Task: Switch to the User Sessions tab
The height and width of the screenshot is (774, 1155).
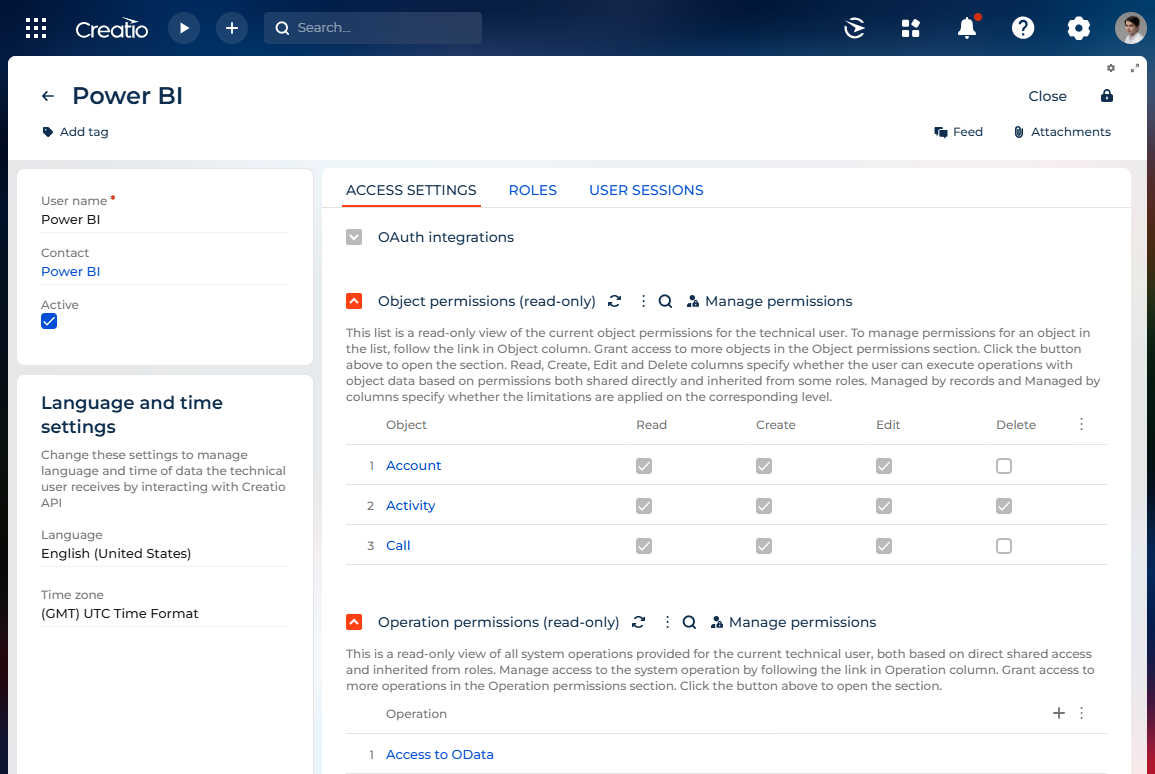Action: (646, 190)
